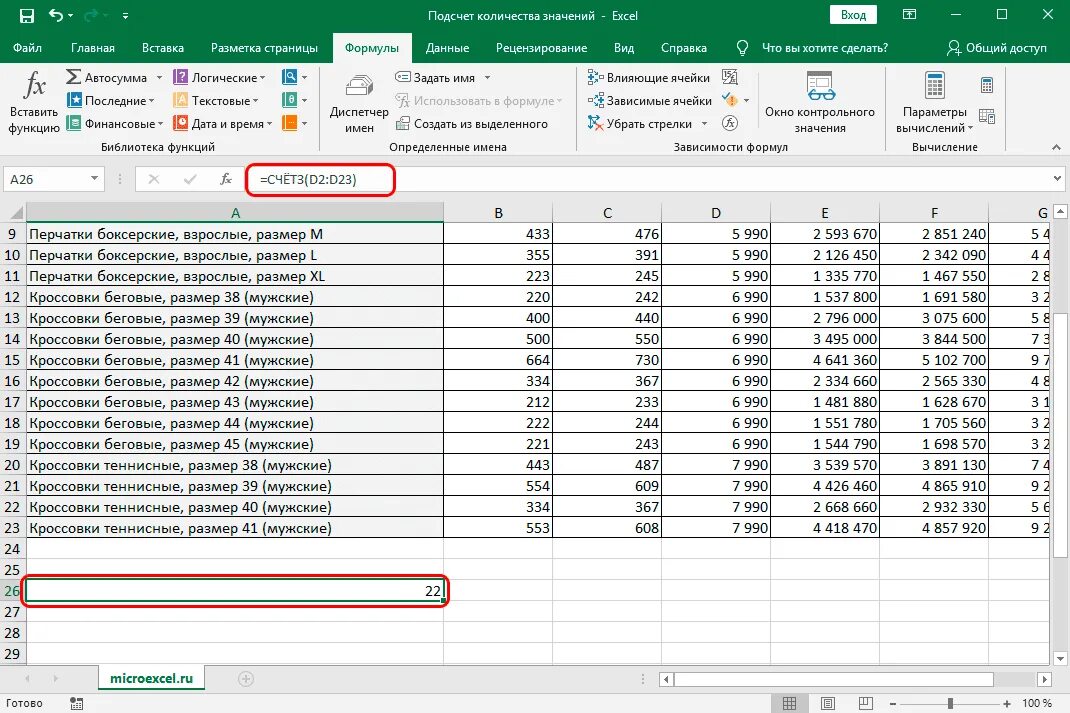Click the Вставить функцию fx button
The width and height of the screenshot is (1070, 713).
pyautogui.click(x=33, y=102)
